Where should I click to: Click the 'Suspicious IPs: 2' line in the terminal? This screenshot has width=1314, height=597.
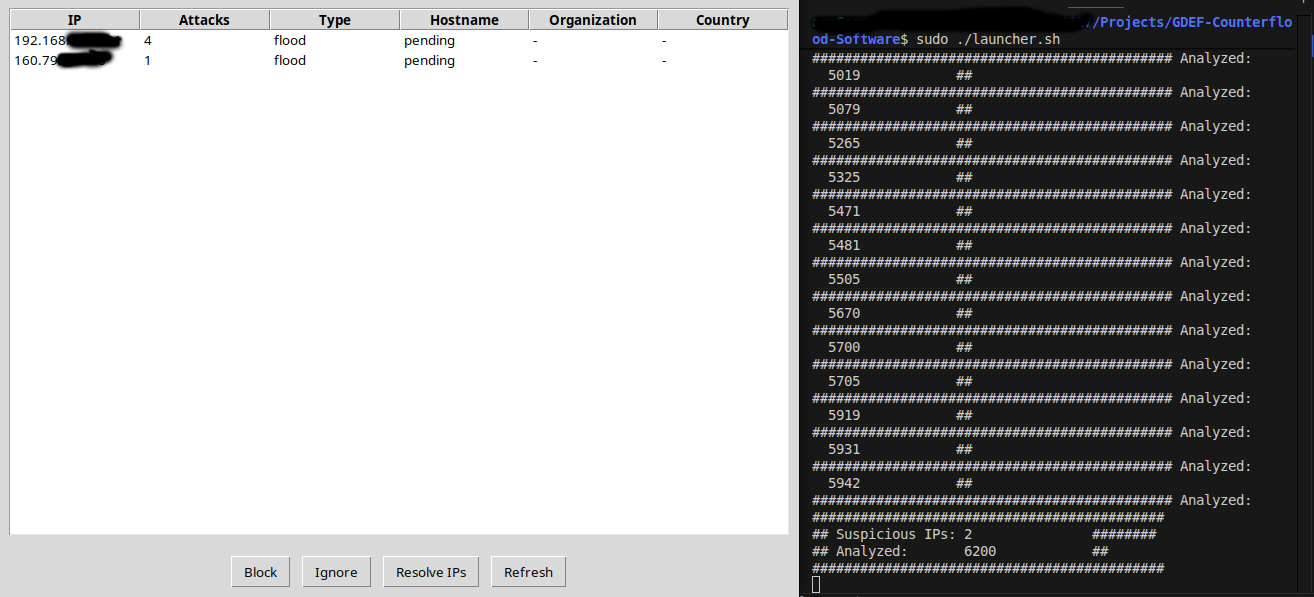click(892, 534)
